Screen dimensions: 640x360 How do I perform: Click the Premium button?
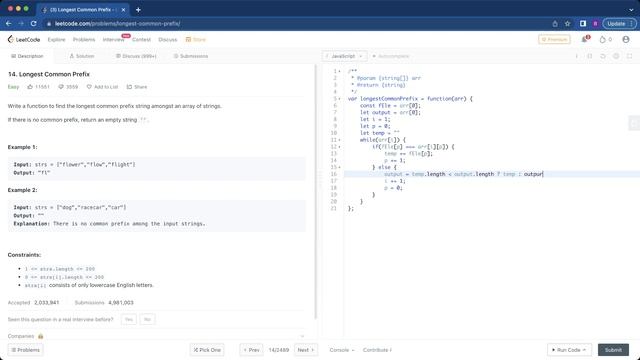554,40
